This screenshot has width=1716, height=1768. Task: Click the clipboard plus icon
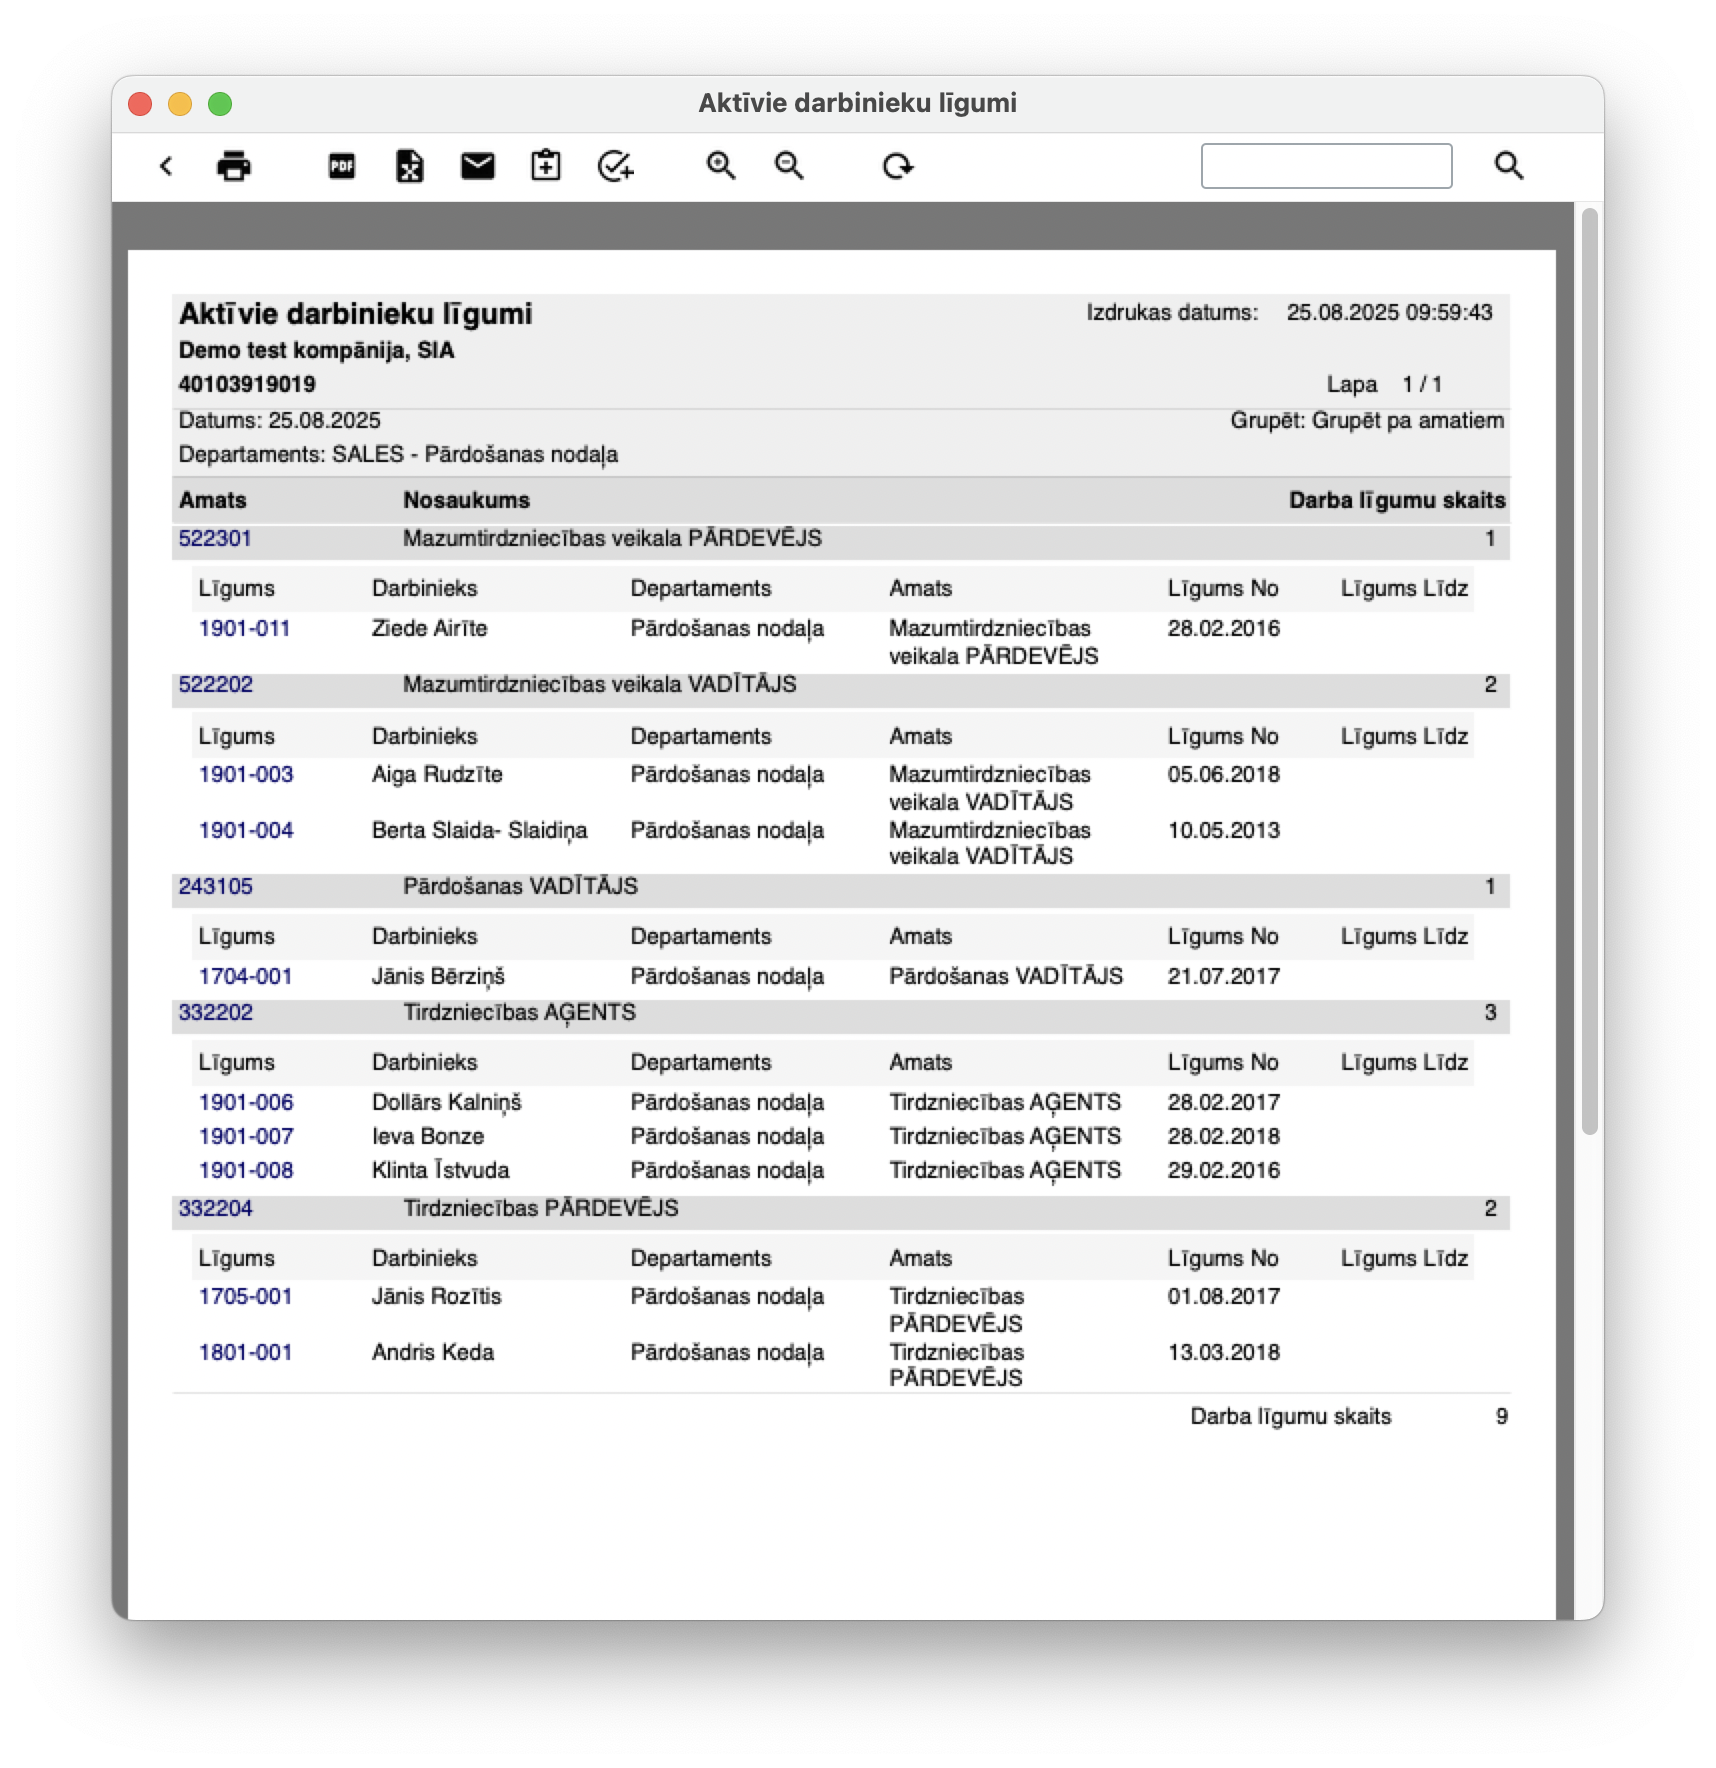pyautogui.click(x=546, y=166)
